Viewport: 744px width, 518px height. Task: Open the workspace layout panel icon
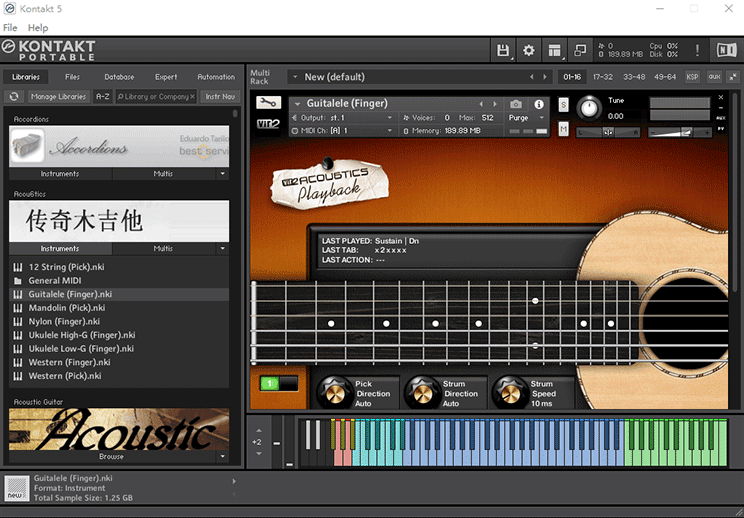click(554, 50)
